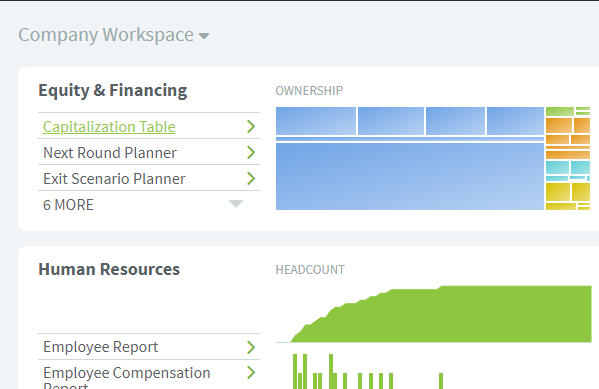
Task: Click the chevron next to Capitalization Table
Action: coord(251,126)
